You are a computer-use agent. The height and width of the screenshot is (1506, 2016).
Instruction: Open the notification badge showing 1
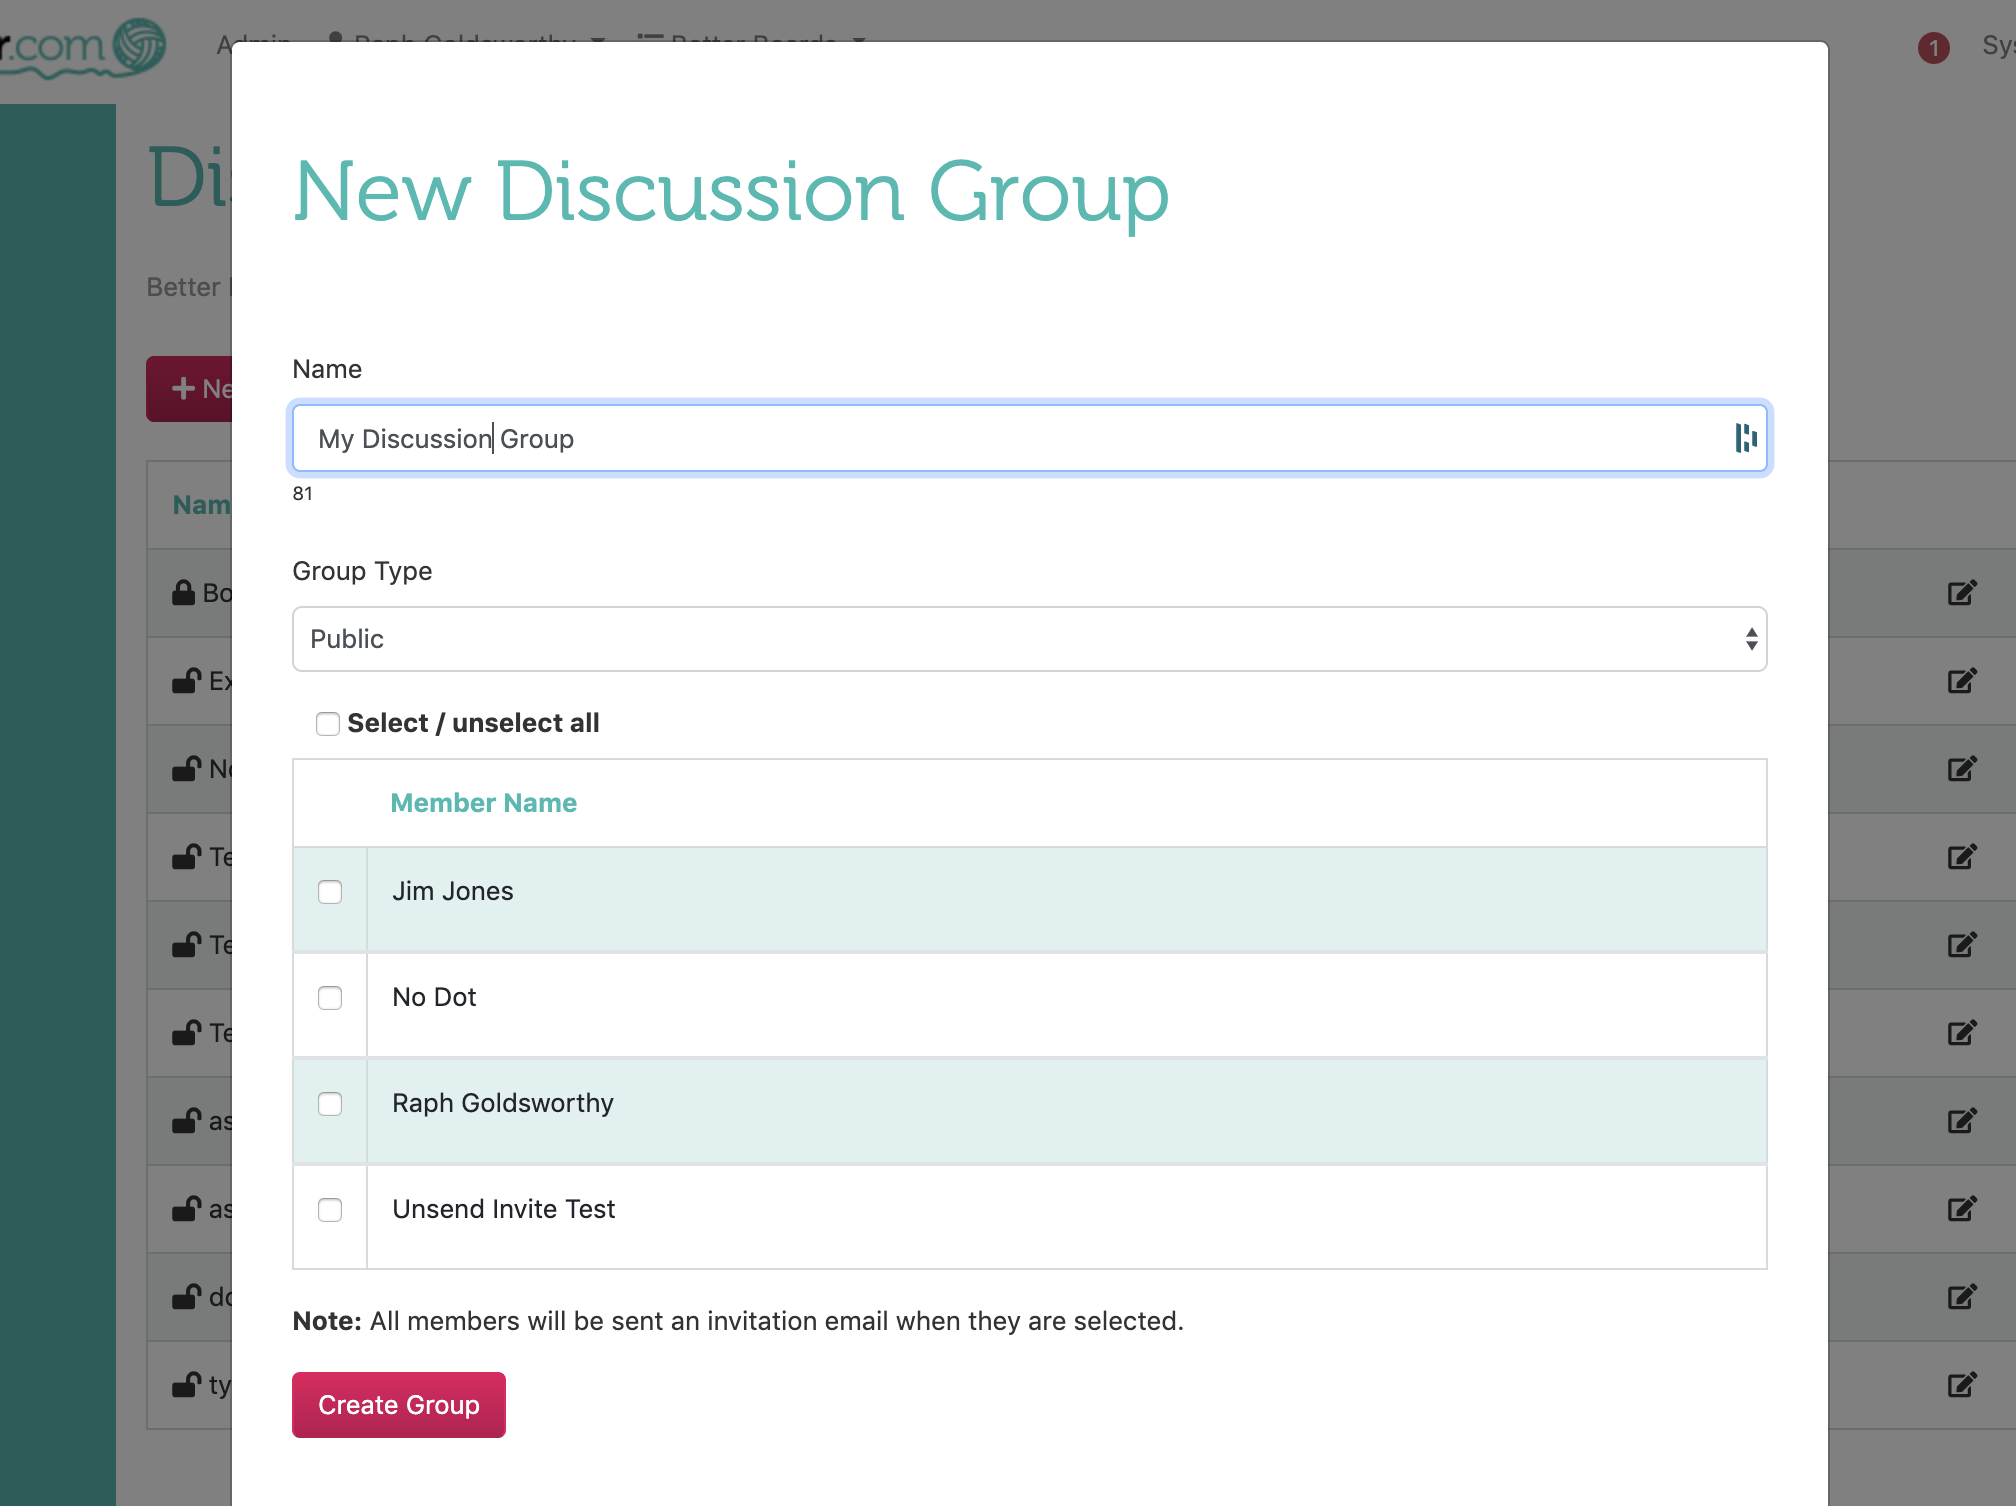1934,48
